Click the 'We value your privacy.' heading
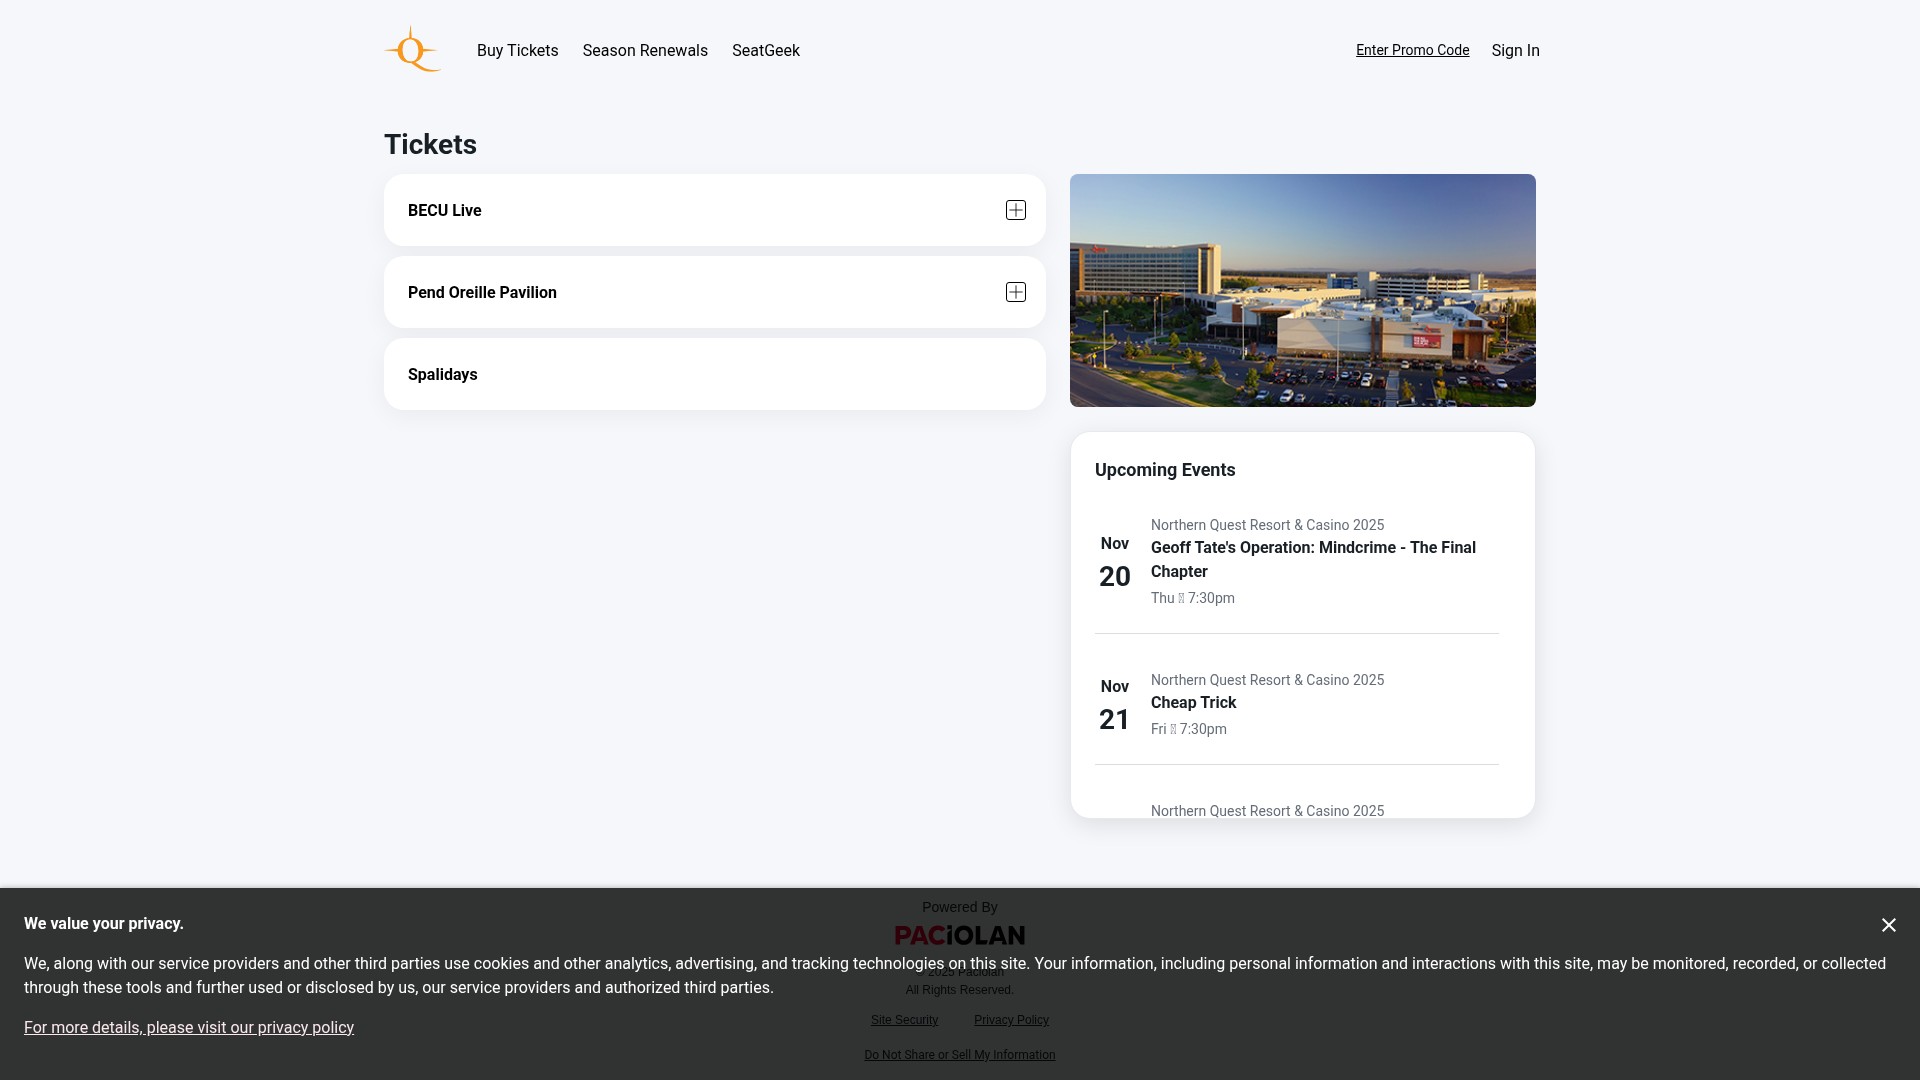The width and height of the screenshot is (1920, 1080). [x=104, y=923]
